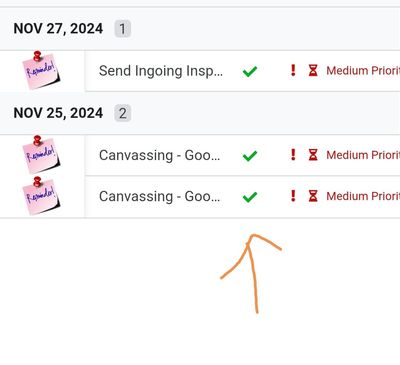Open the first Canvassing - Goo... task title
400x365 pixels.
(x=159, y=155)
